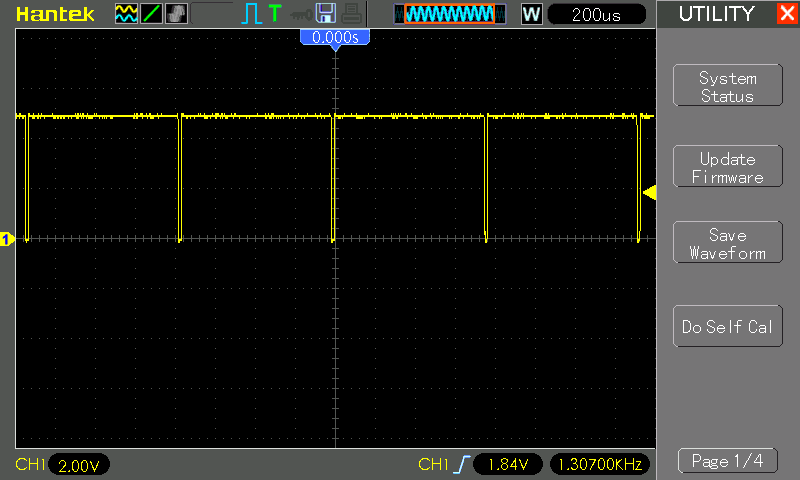Screen dimensions: 800x480
Task: Click the W window timebase icon
Action: [531, 14]
